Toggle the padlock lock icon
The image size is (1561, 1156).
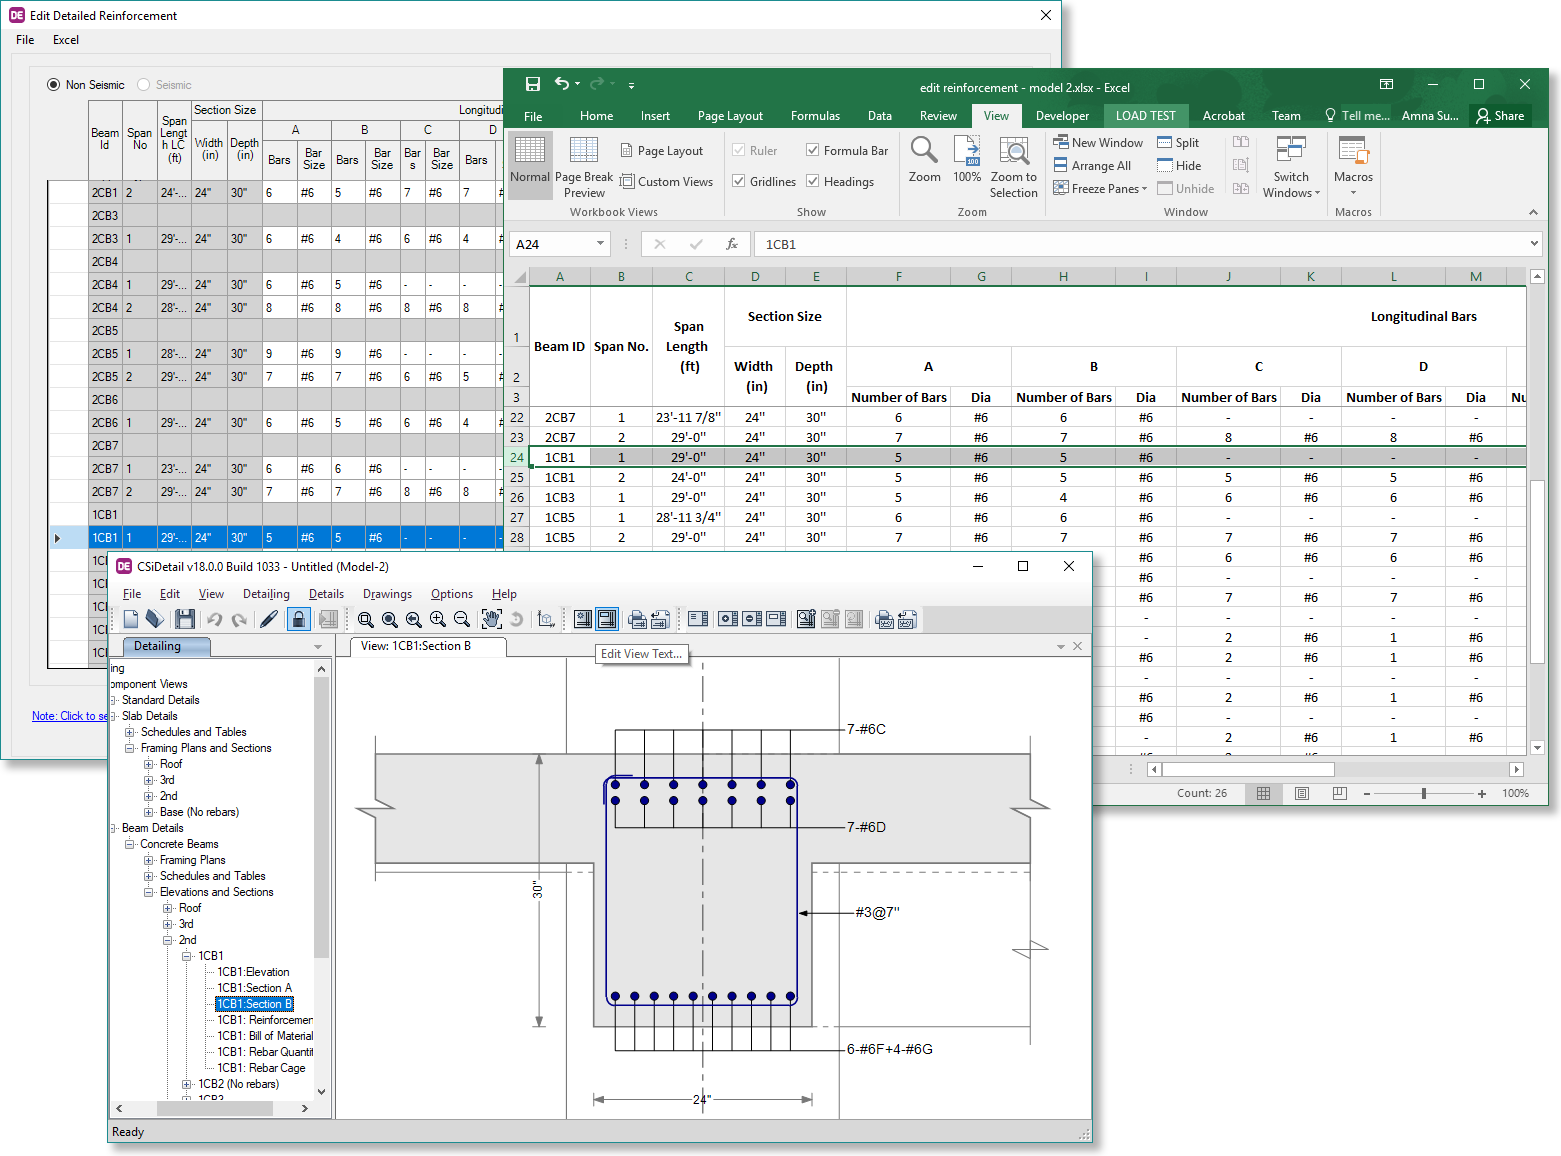298,620
